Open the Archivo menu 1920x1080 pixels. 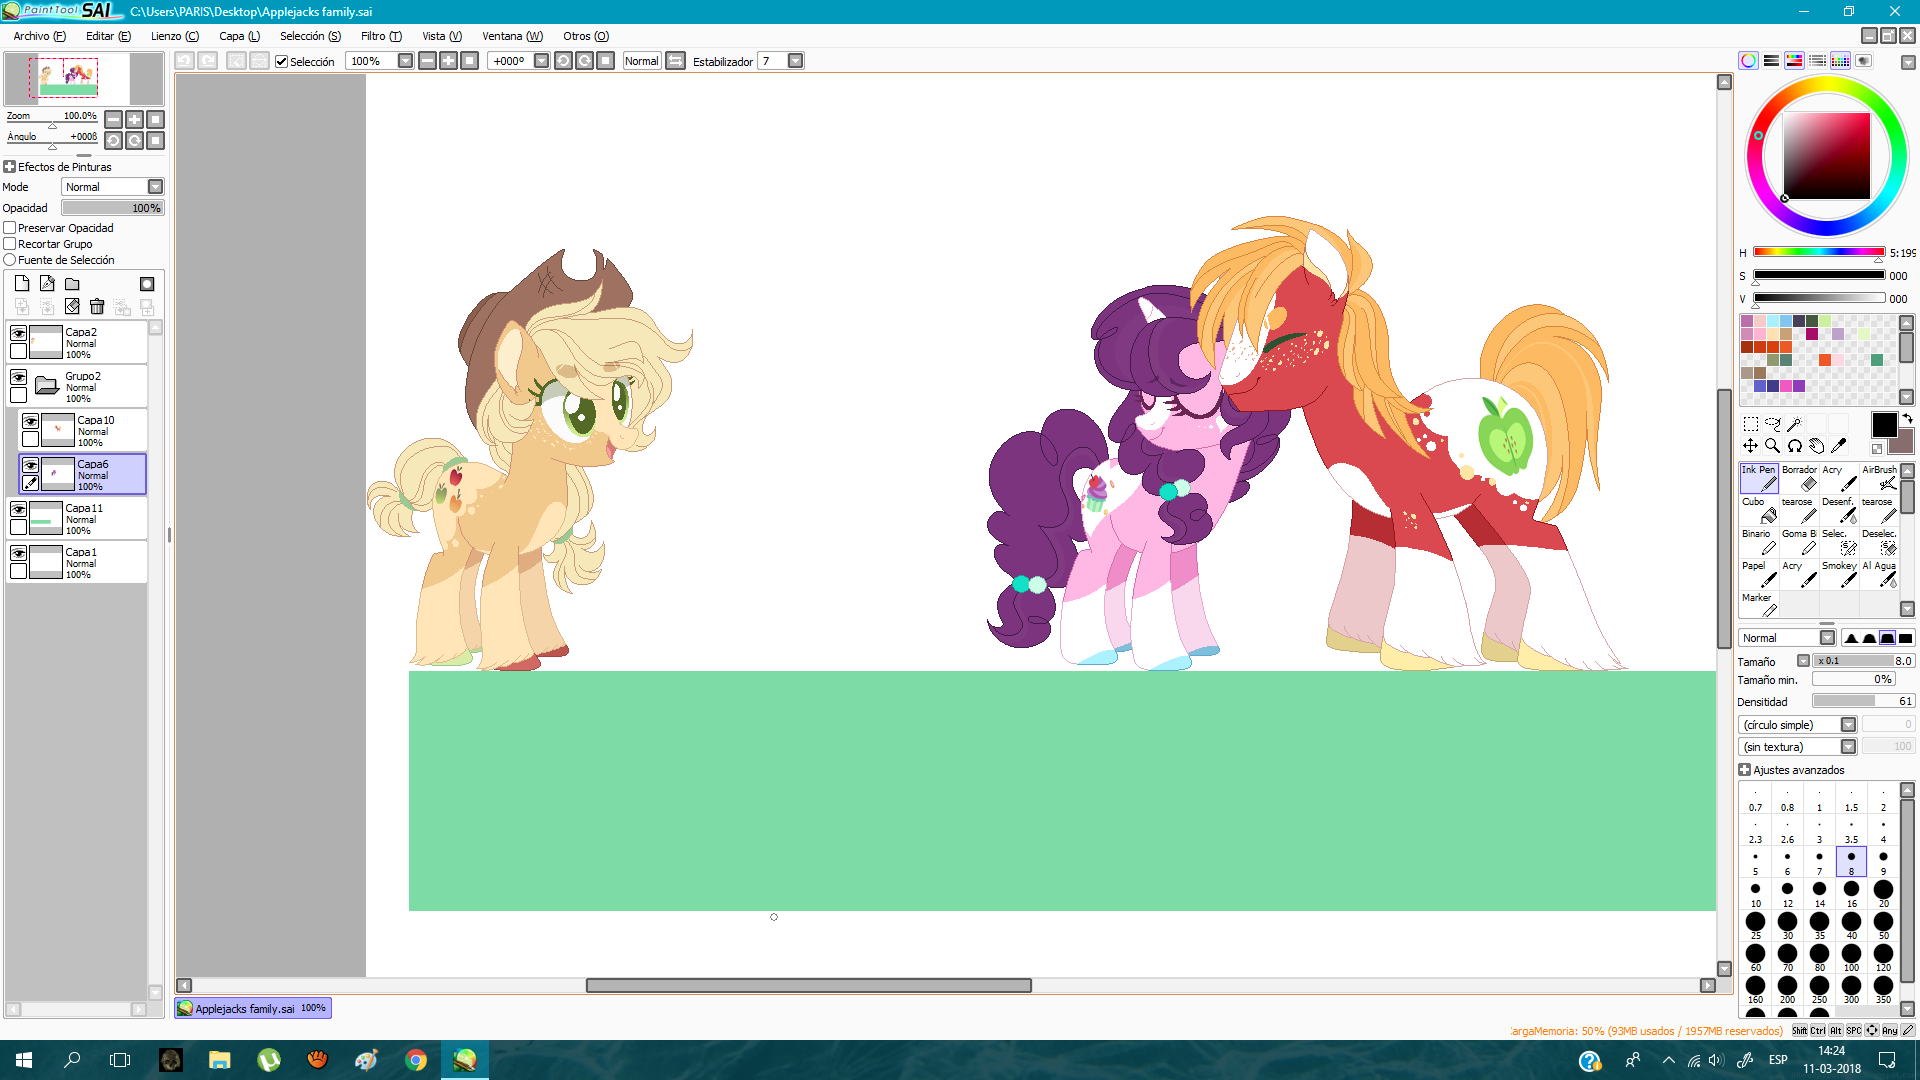[x=40, y=36]
